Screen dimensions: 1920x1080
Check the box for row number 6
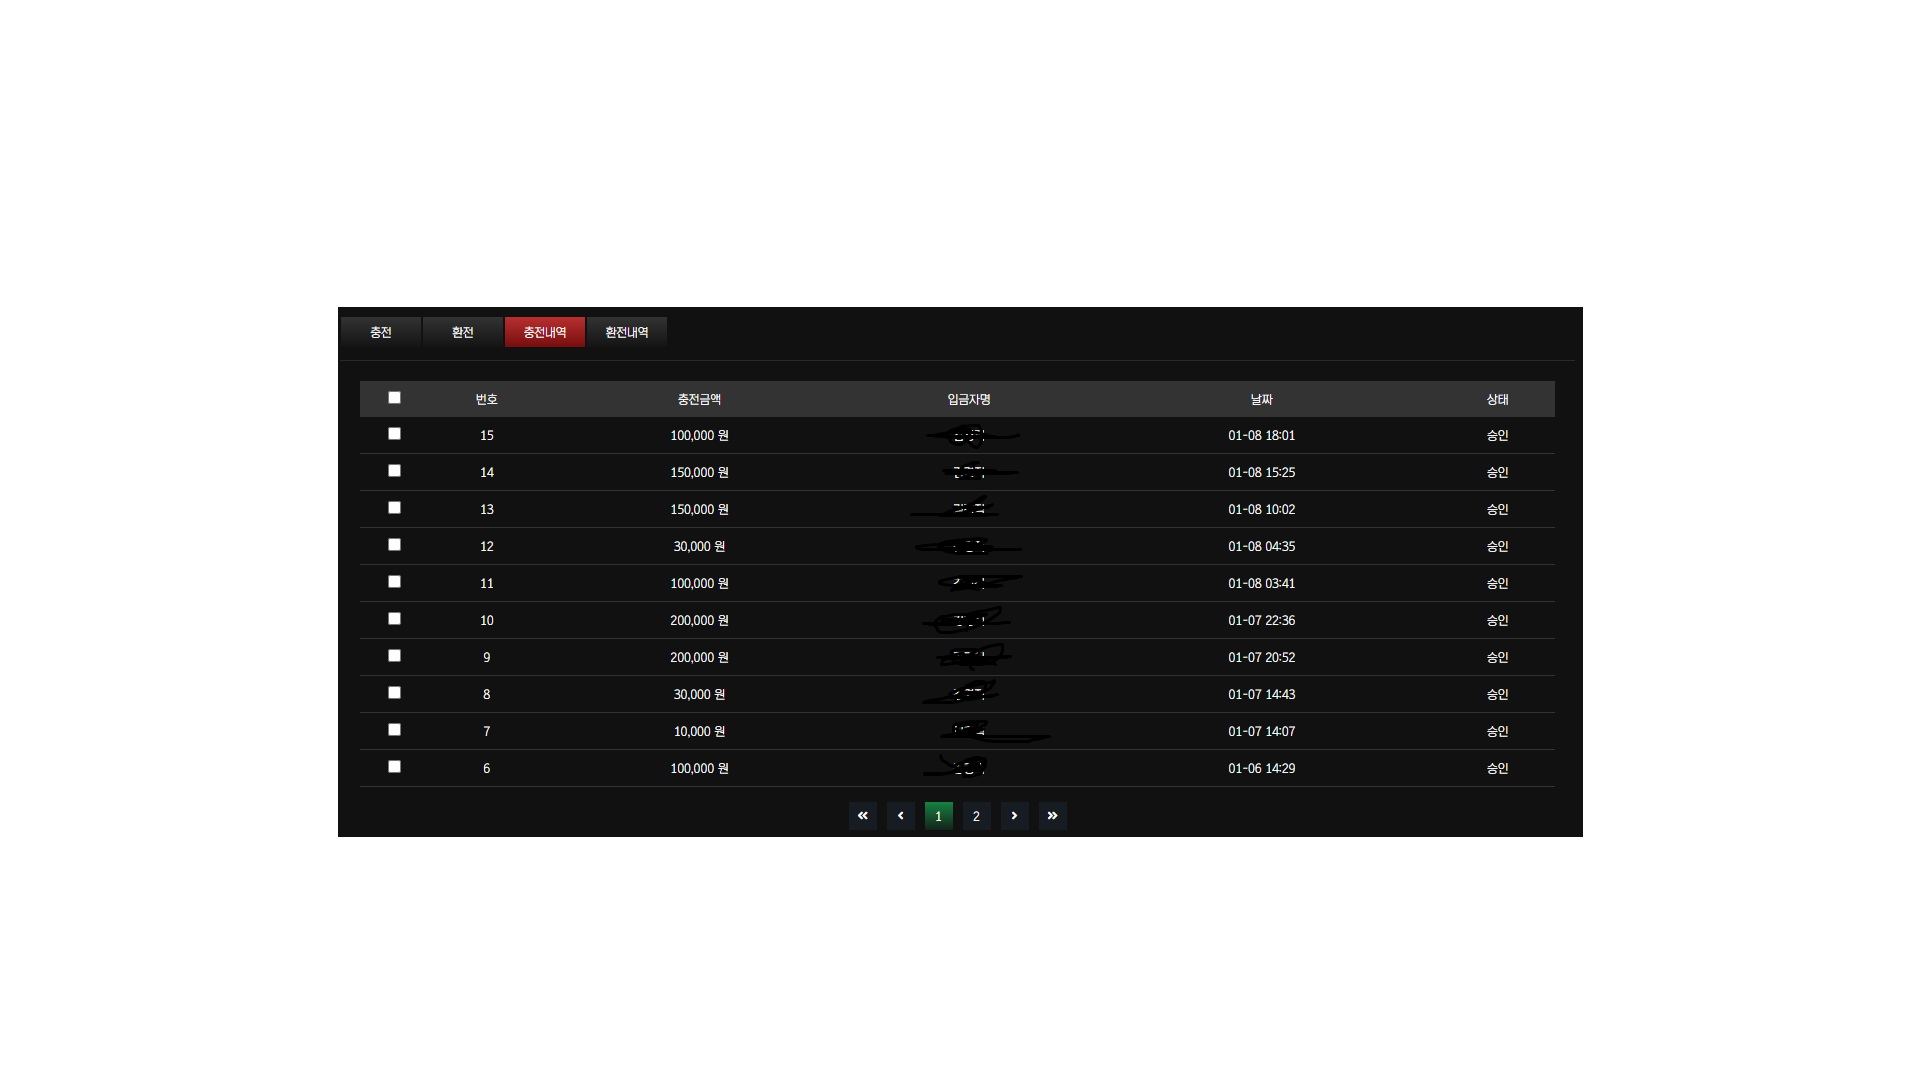(394, 766)
